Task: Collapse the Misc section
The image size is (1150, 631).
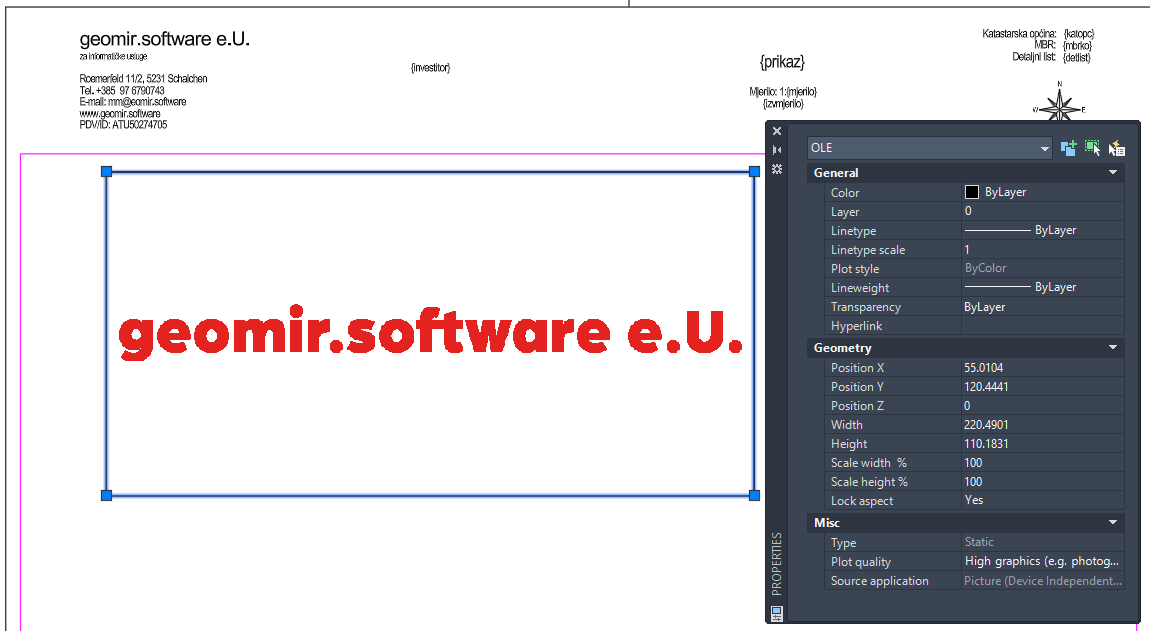Action: click(1113, 523)
